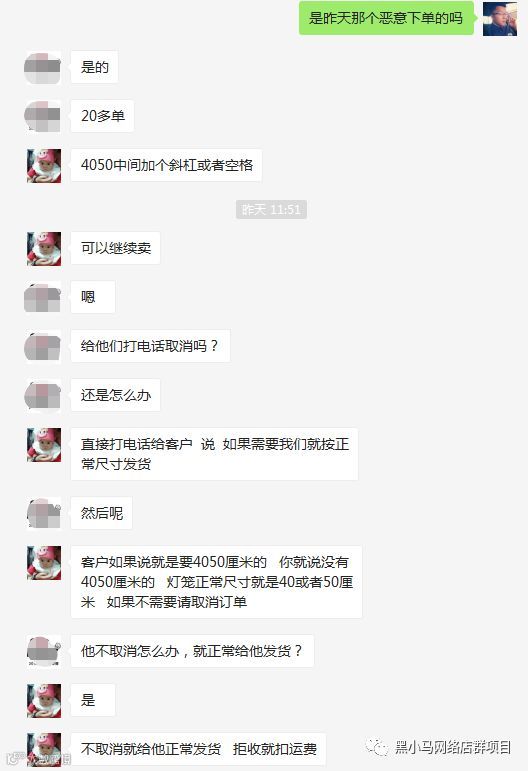Click the message '他不取消怎么办，就正常给他发货？'
528x771 pixels.
point(192,651)
